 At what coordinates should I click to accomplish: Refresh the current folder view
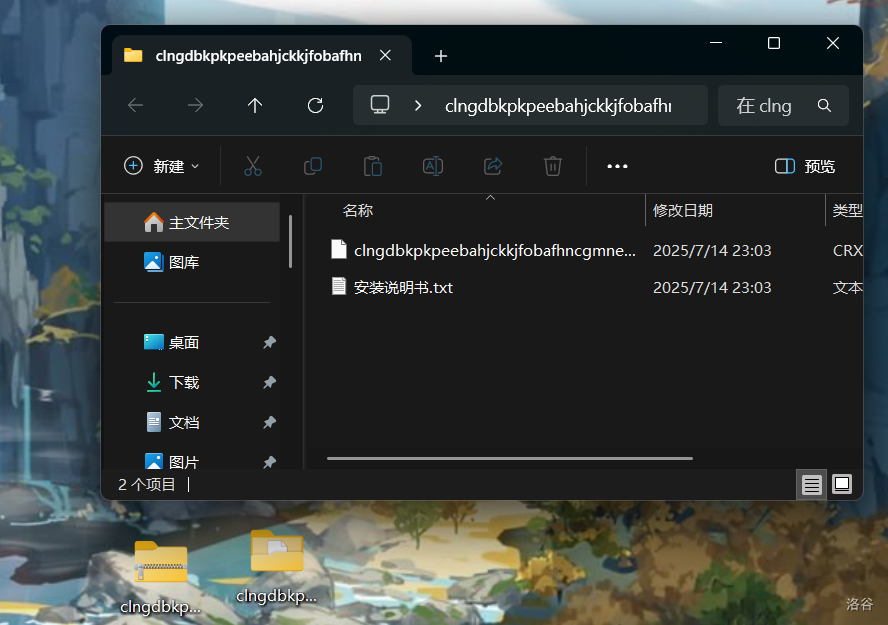pyautogui.click(x=315, y=105)
